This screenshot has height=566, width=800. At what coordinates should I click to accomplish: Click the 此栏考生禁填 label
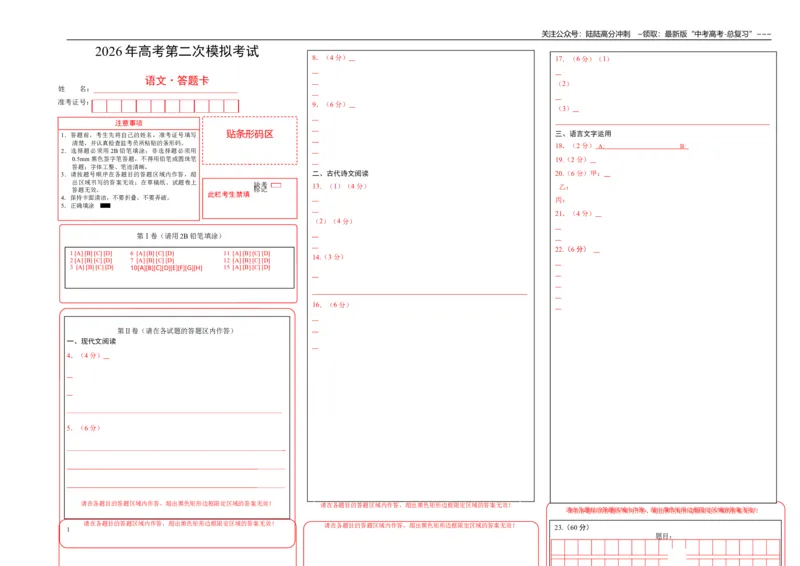[229, 194]
